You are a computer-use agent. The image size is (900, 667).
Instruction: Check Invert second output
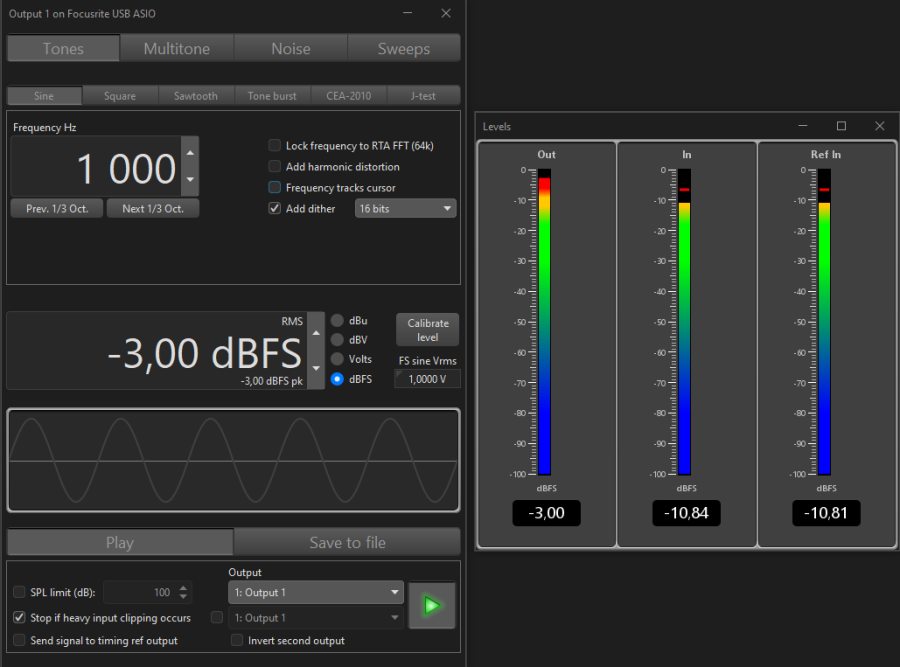[236, 640]
